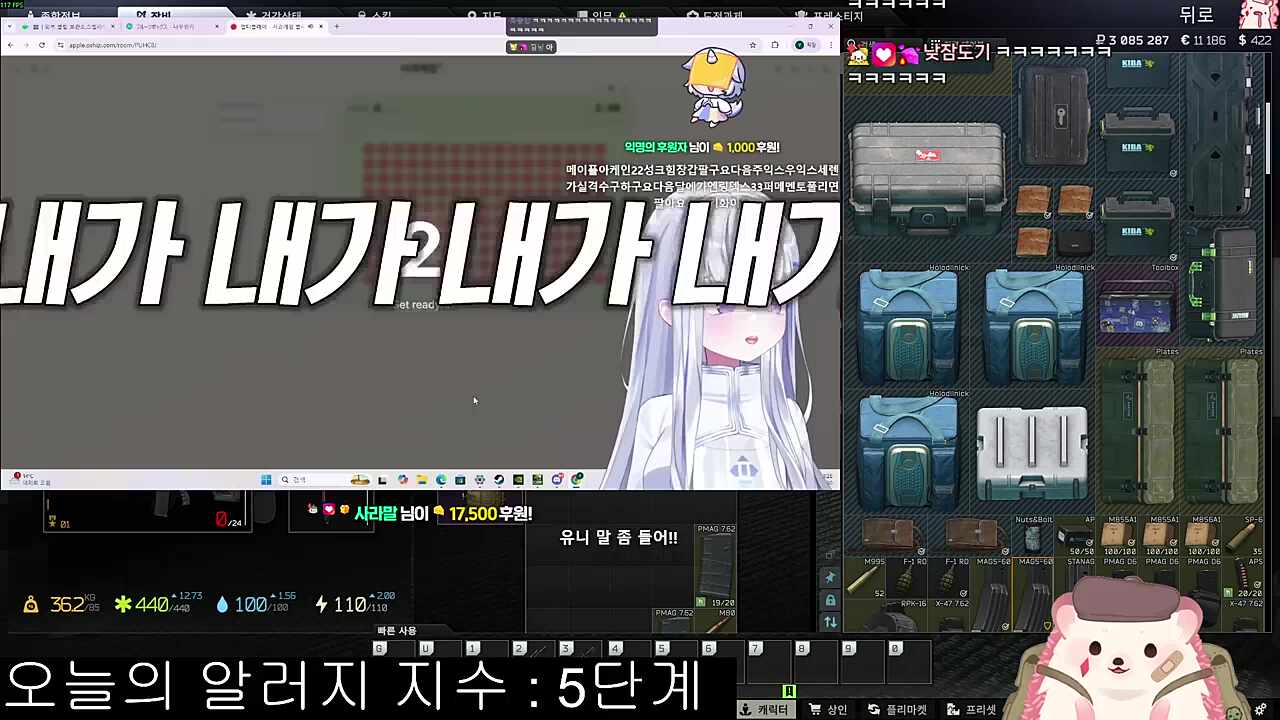Viewport: 1280px width, 720px height.
Task: Open the 플리마켓 flea market tab
Action: click(897, 709)
